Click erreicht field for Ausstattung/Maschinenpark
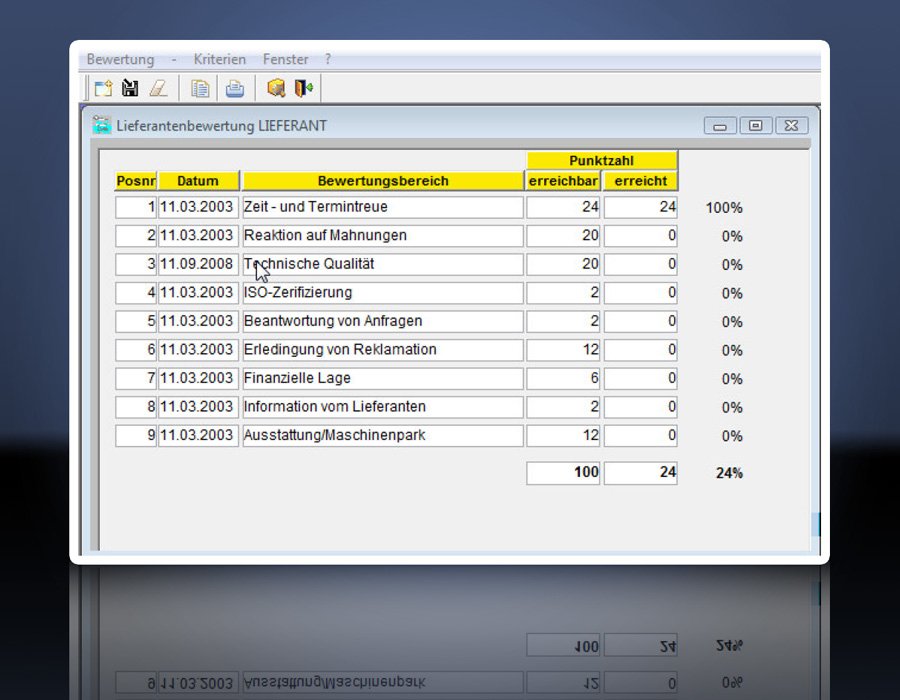The width and height of the screenshot is (900, 700). click(641, 435)
